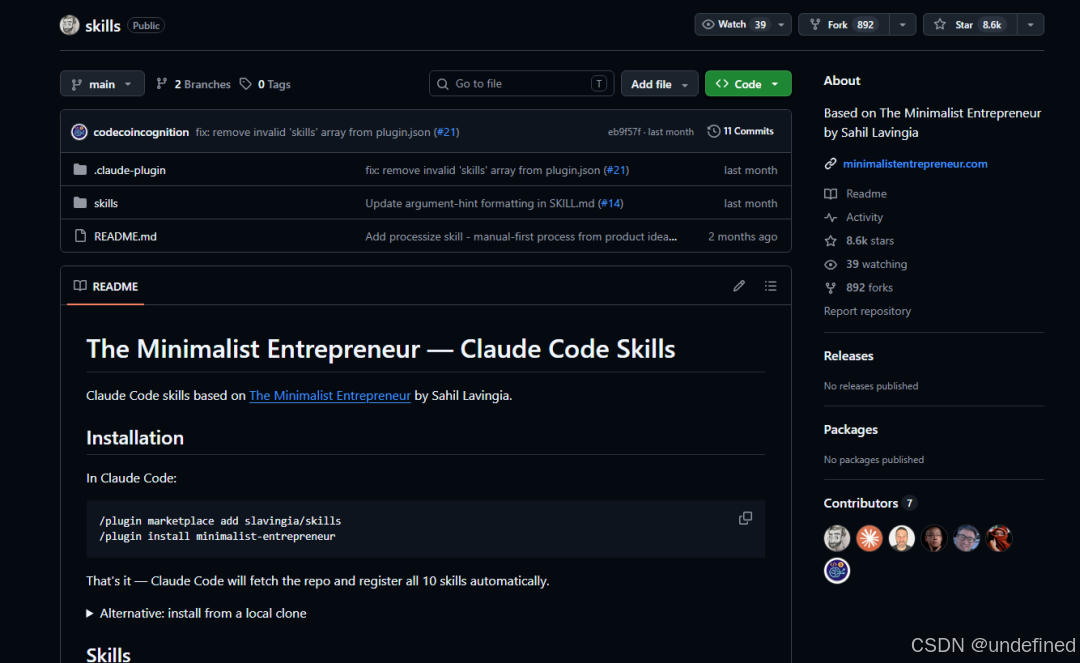Click the star icon beside 8.6k stars
Viewport: 1080px width, 663px height.
pyautogui.click(x=831, y=241)
